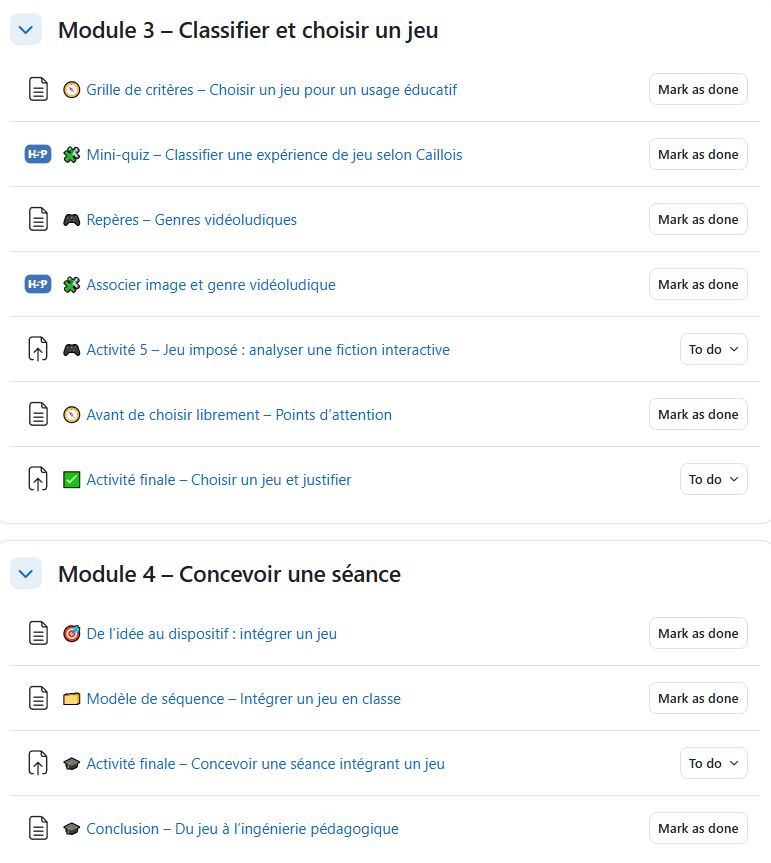
Task: Click assignment upload icon beside Activité 5
Action: point(37,349)
